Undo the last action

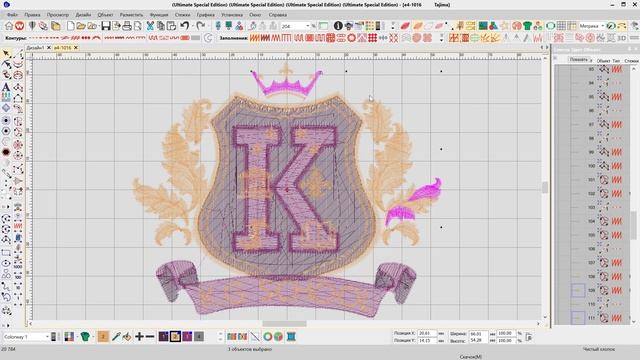tap(185, 26)
